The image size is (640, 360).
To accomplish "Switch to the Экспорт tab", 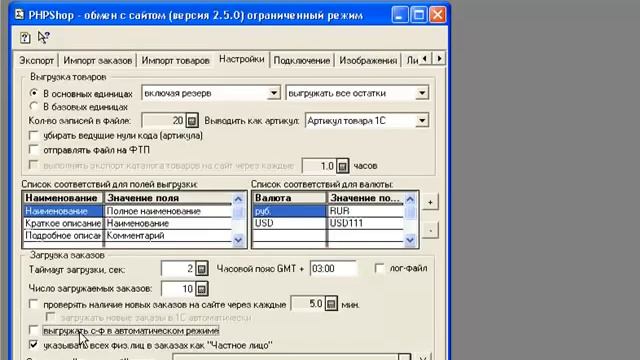I will 36,60.
